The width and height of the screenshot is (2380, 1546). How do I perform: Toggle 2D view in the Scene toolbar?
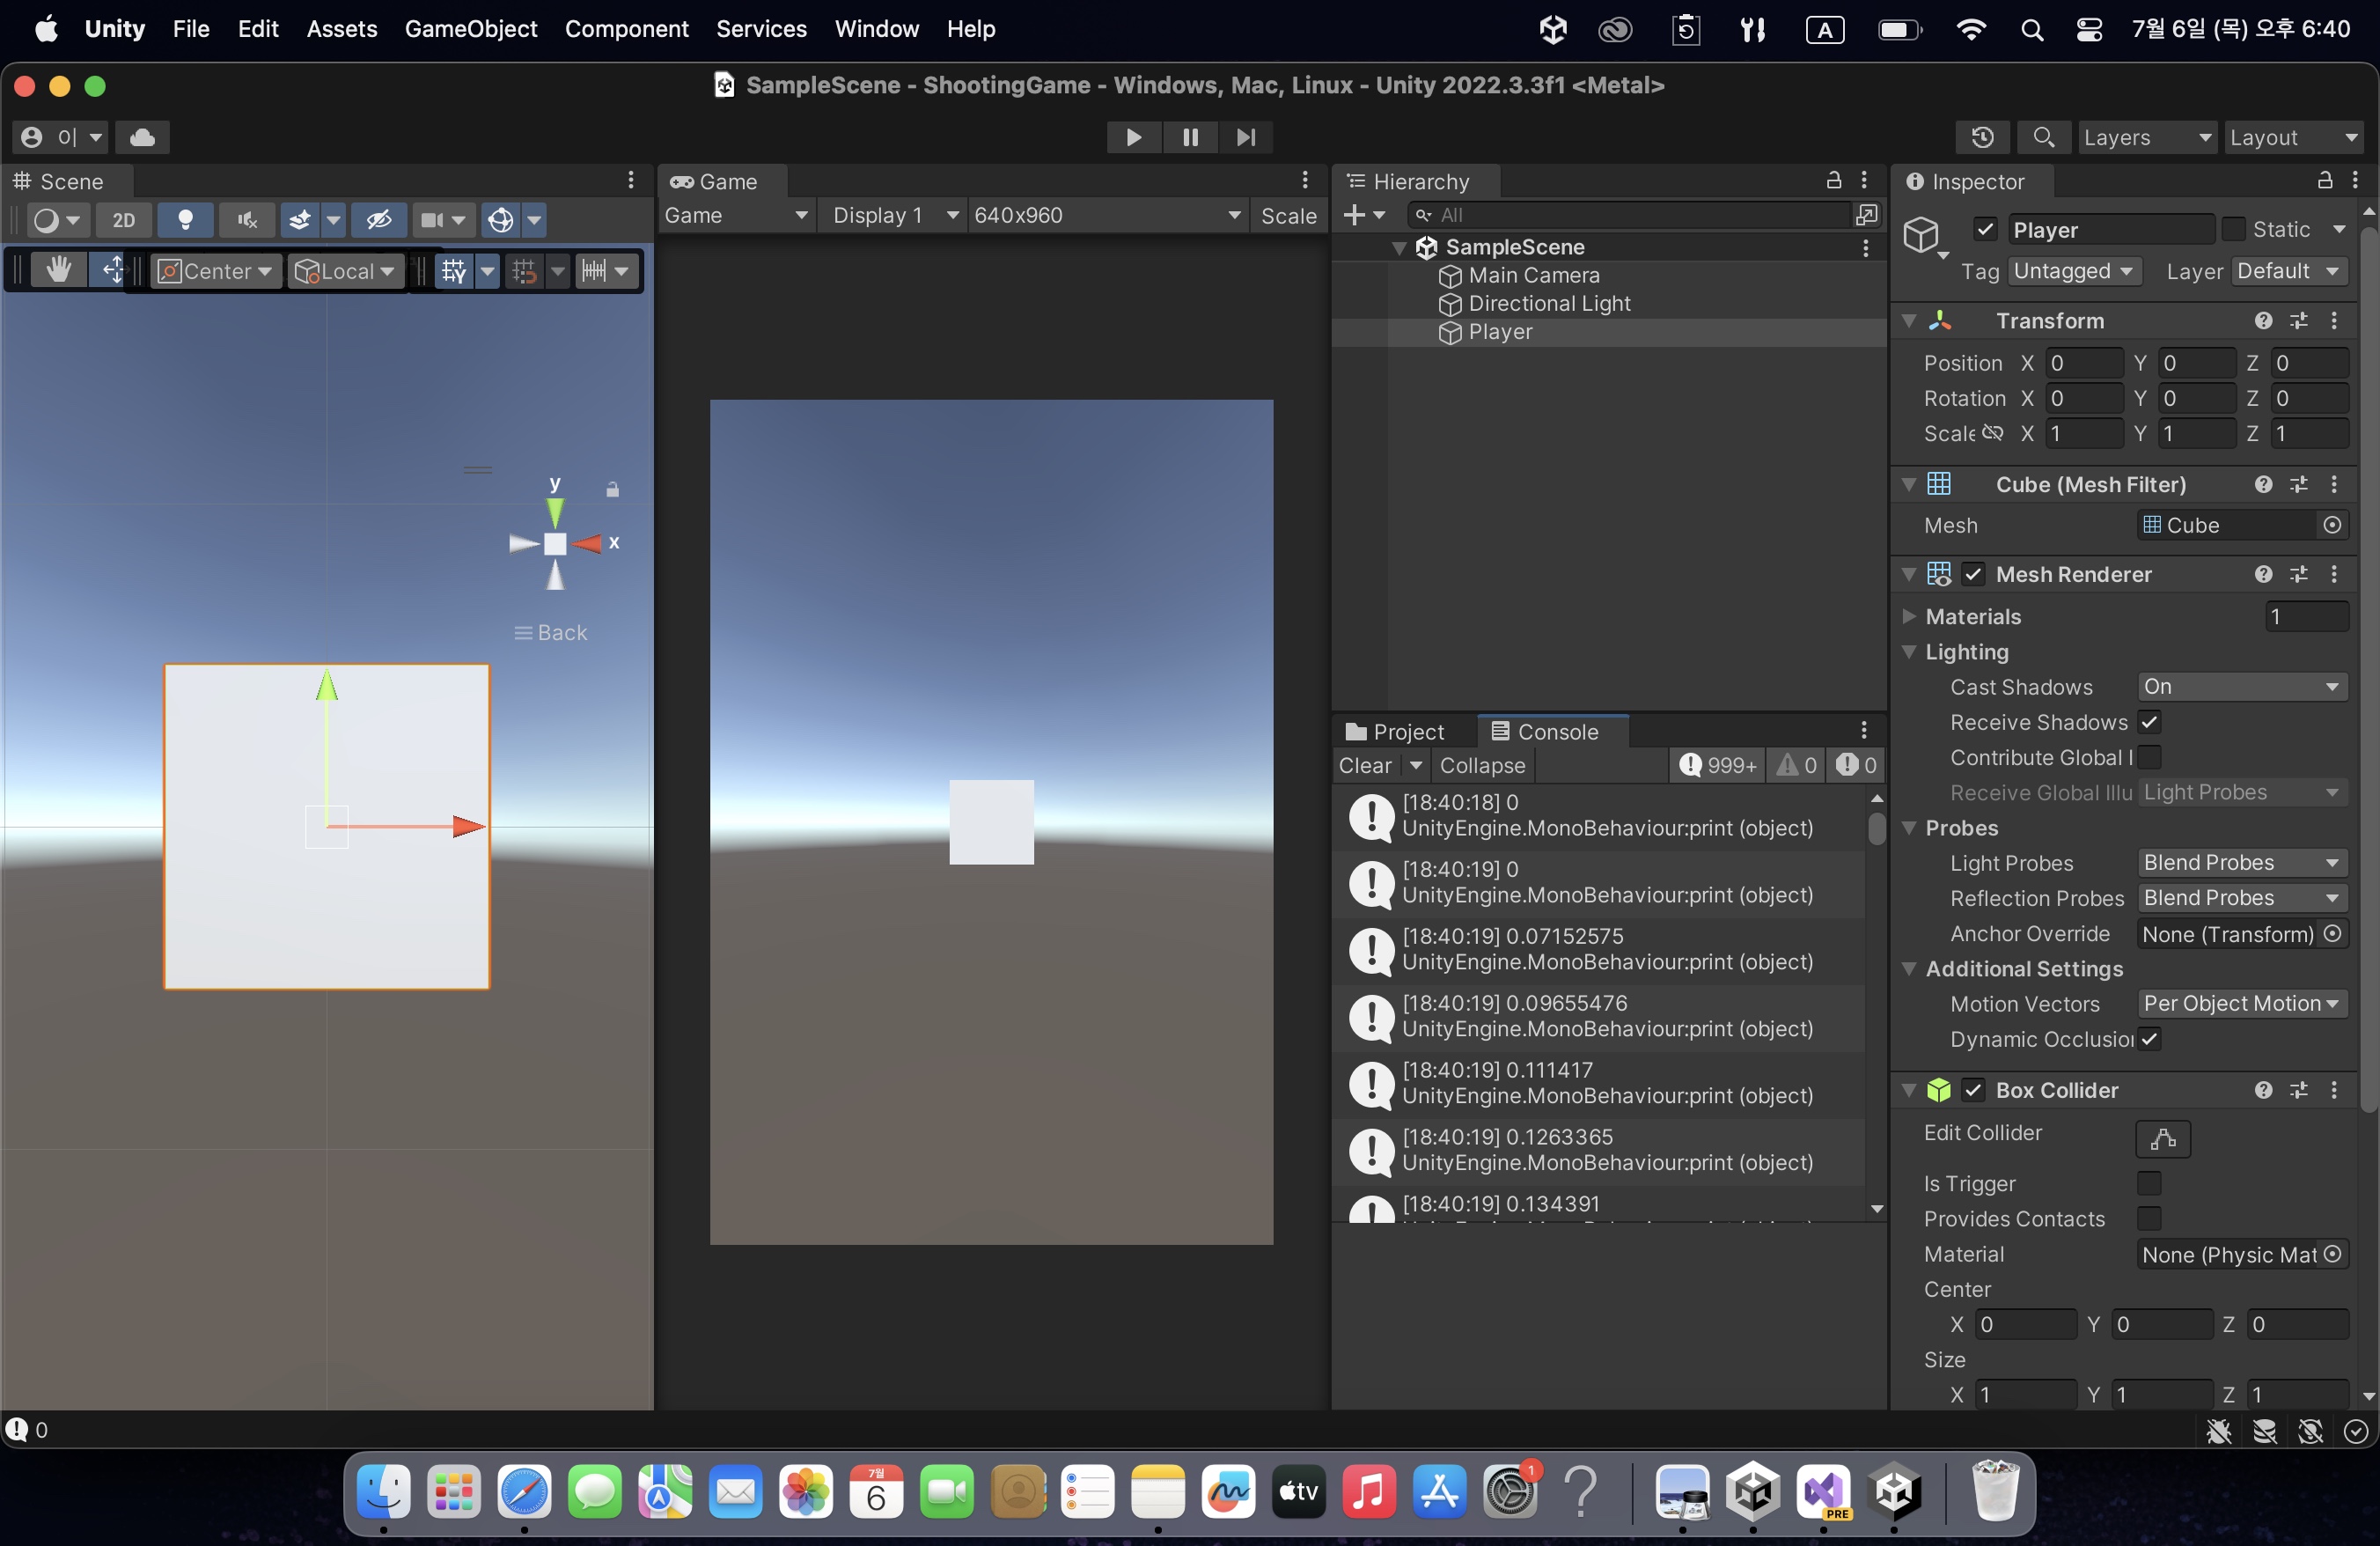(123, 220)
